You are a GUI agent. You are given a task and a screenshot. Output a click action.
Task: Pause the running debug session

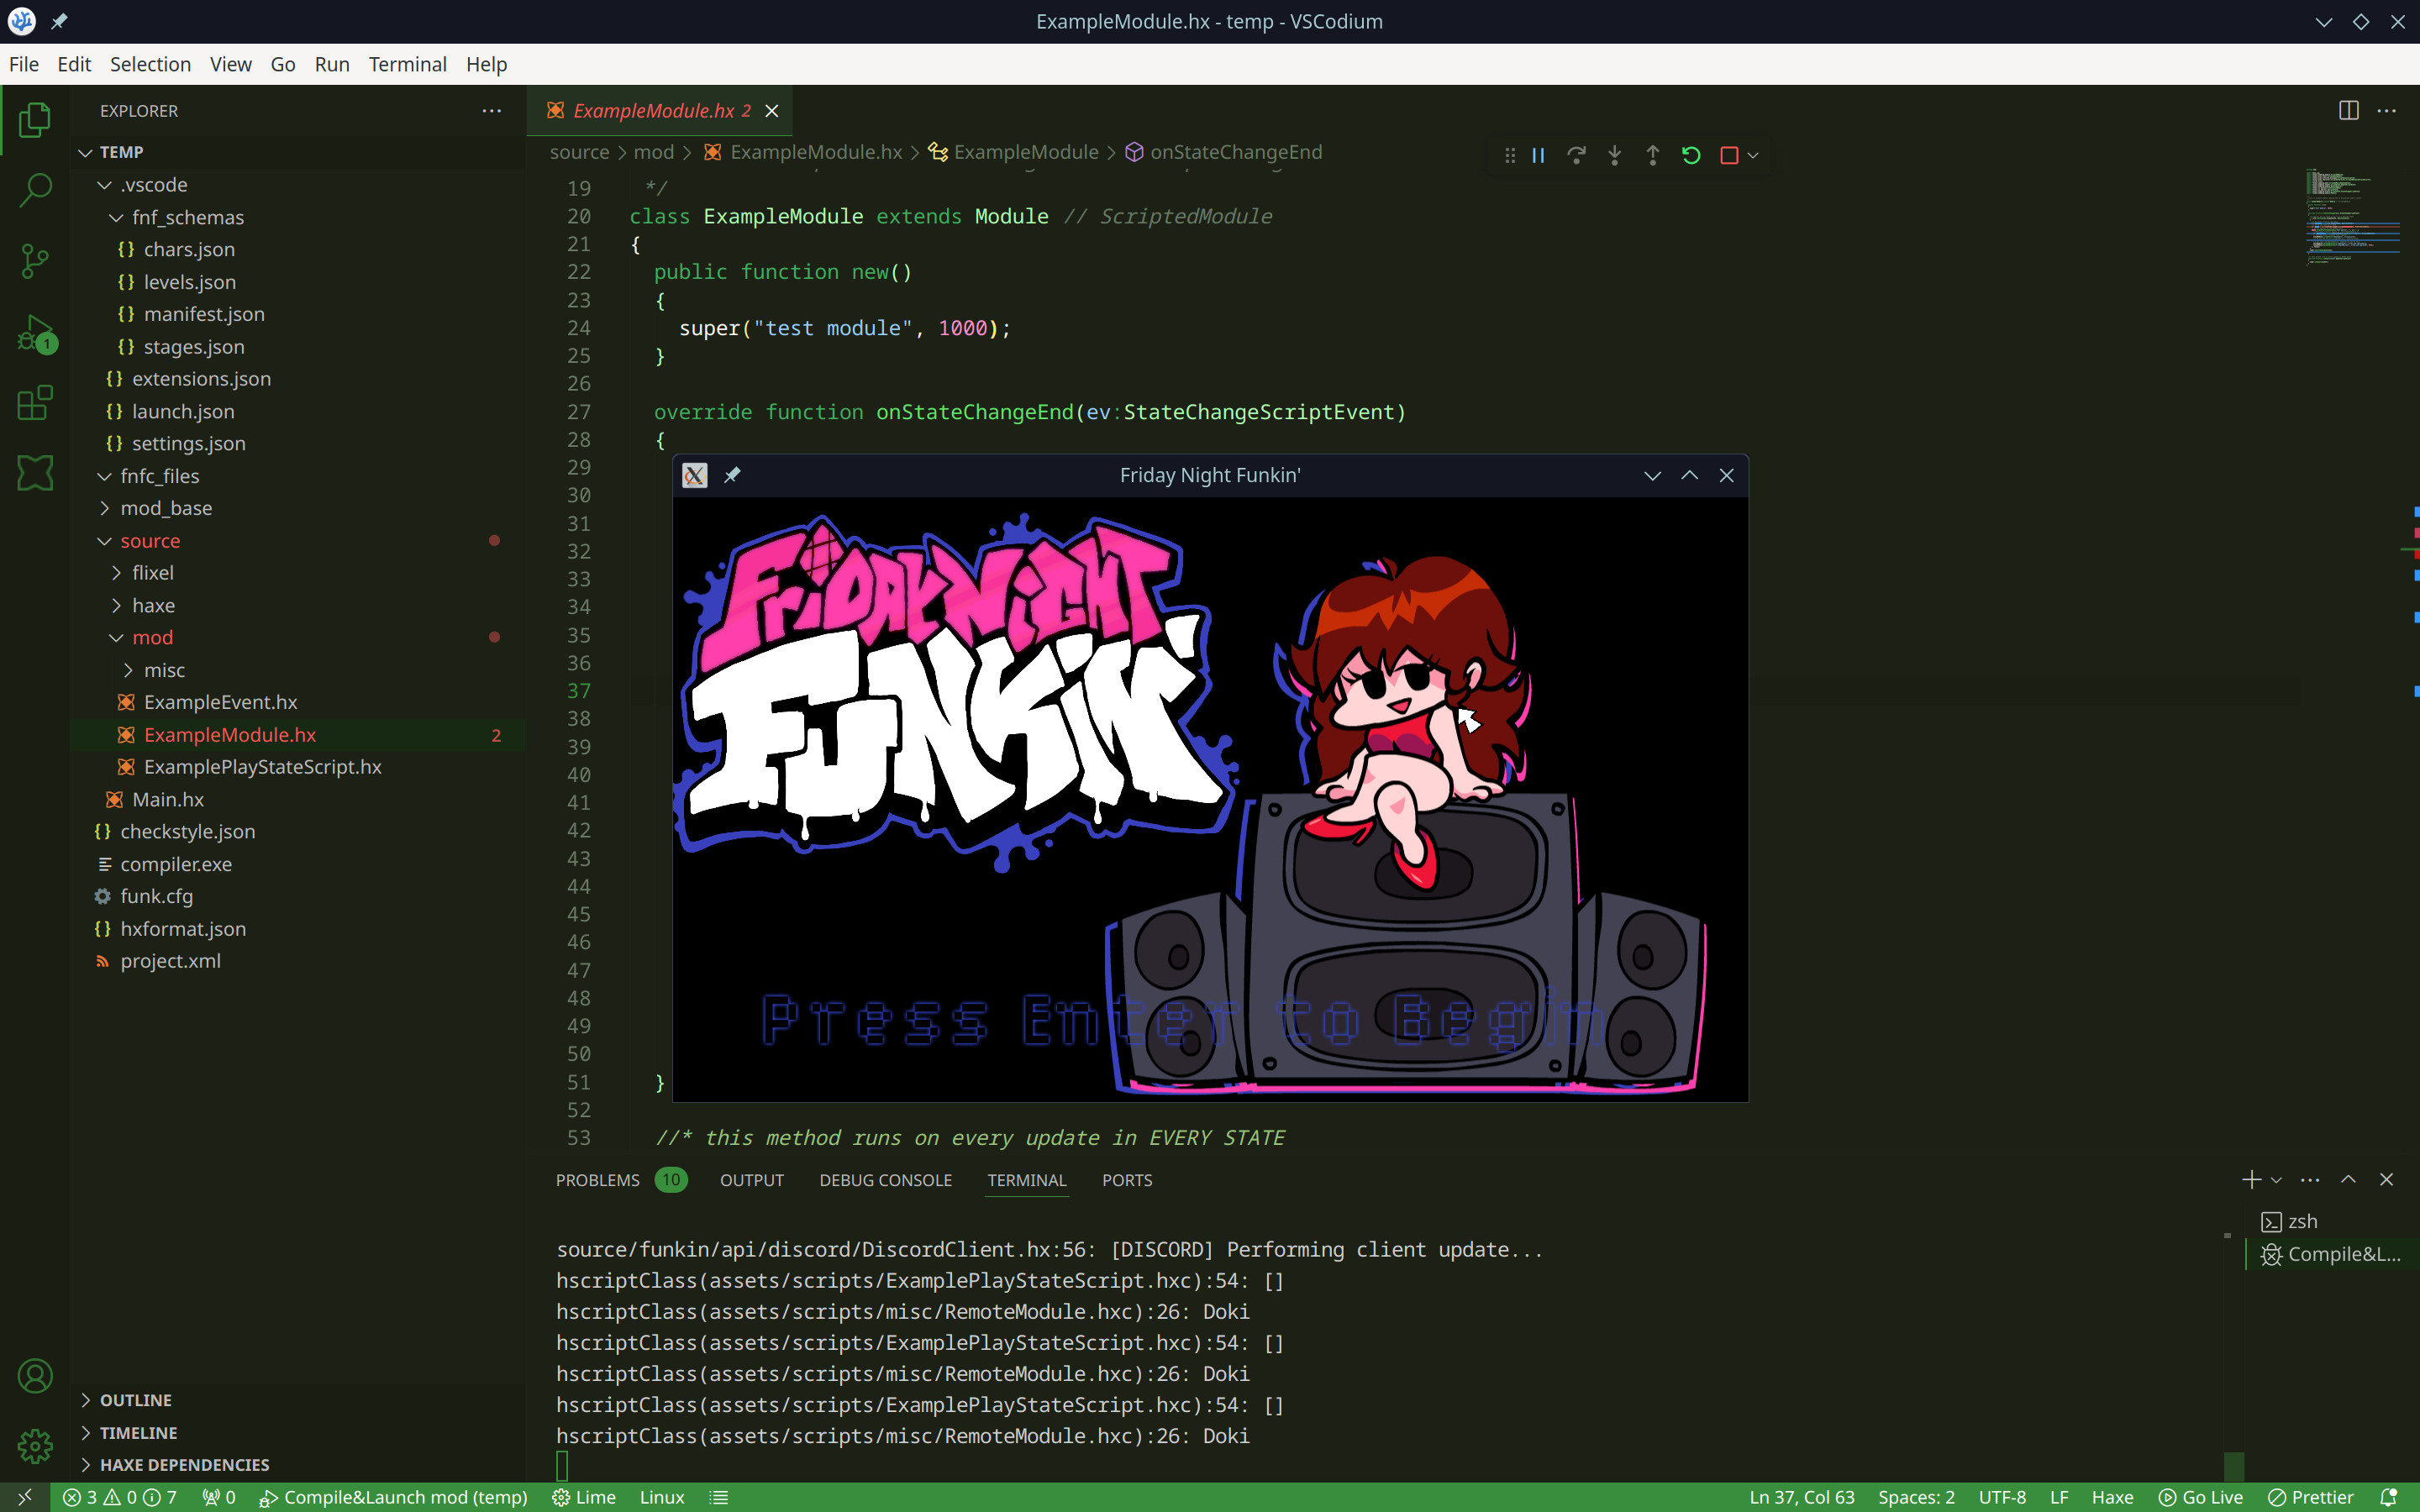click(x=1537, y=155)
